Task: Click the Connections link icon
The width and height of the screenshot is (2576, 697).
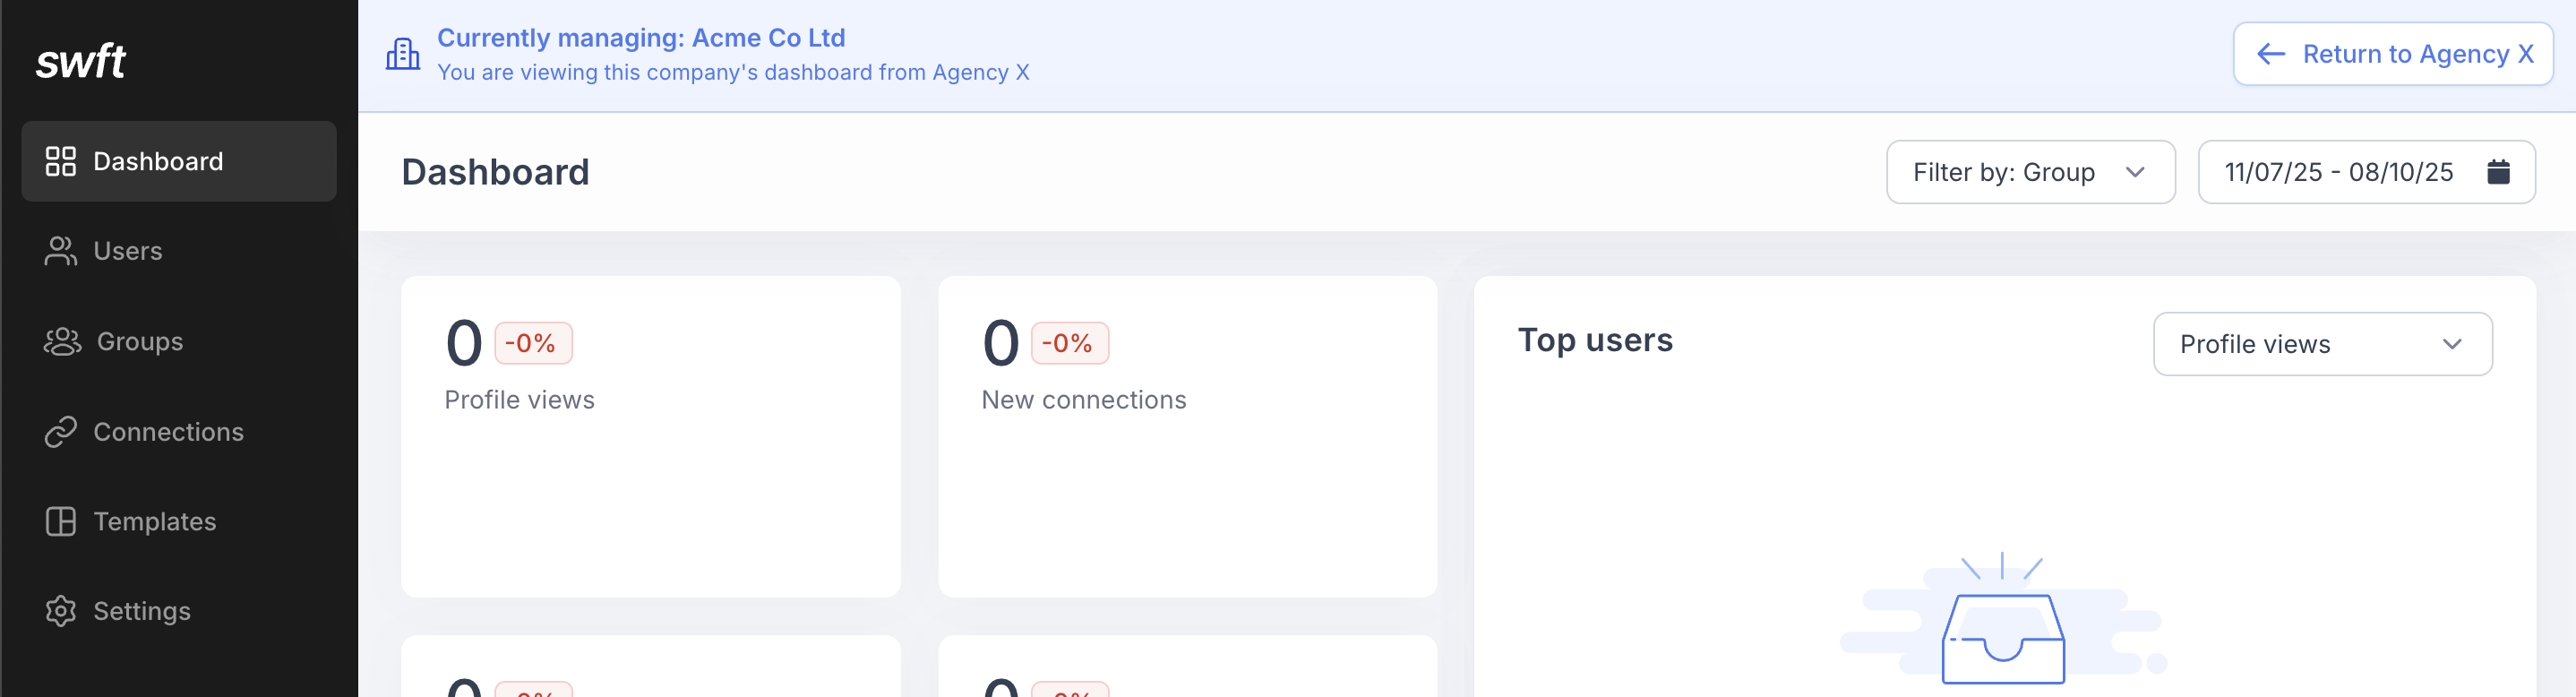Action: 60,432
